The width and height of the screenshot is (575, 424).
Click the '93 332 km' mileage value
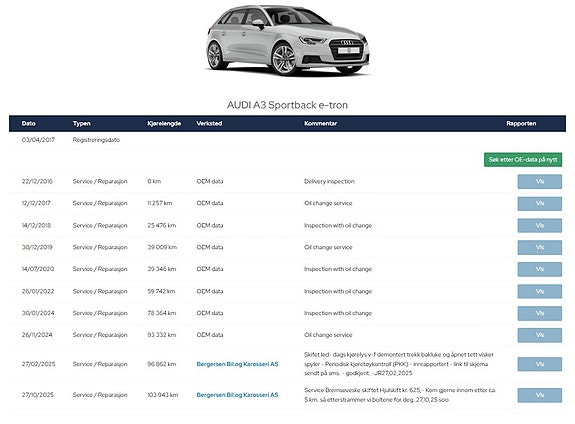pos(161,335)
